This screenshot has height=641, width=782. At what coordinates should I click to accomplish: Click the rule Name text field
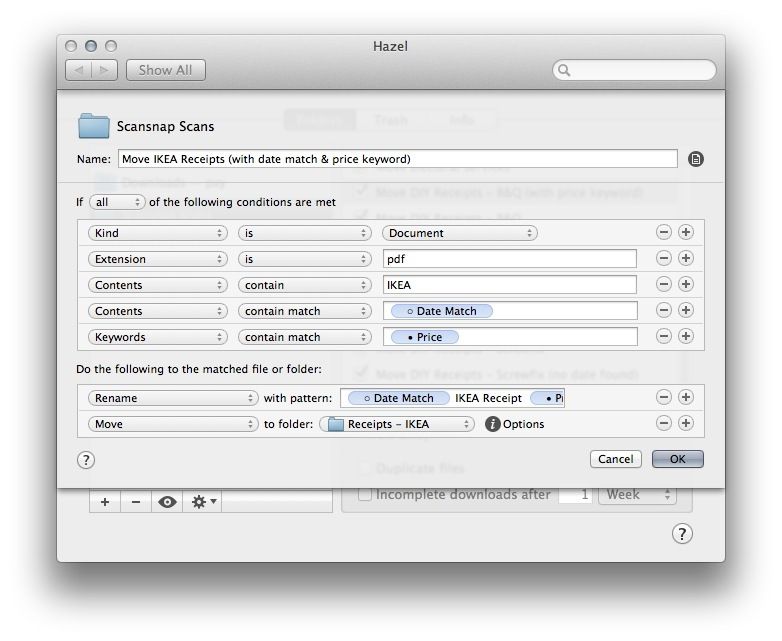pyautogui.click(x=397, y=159)
